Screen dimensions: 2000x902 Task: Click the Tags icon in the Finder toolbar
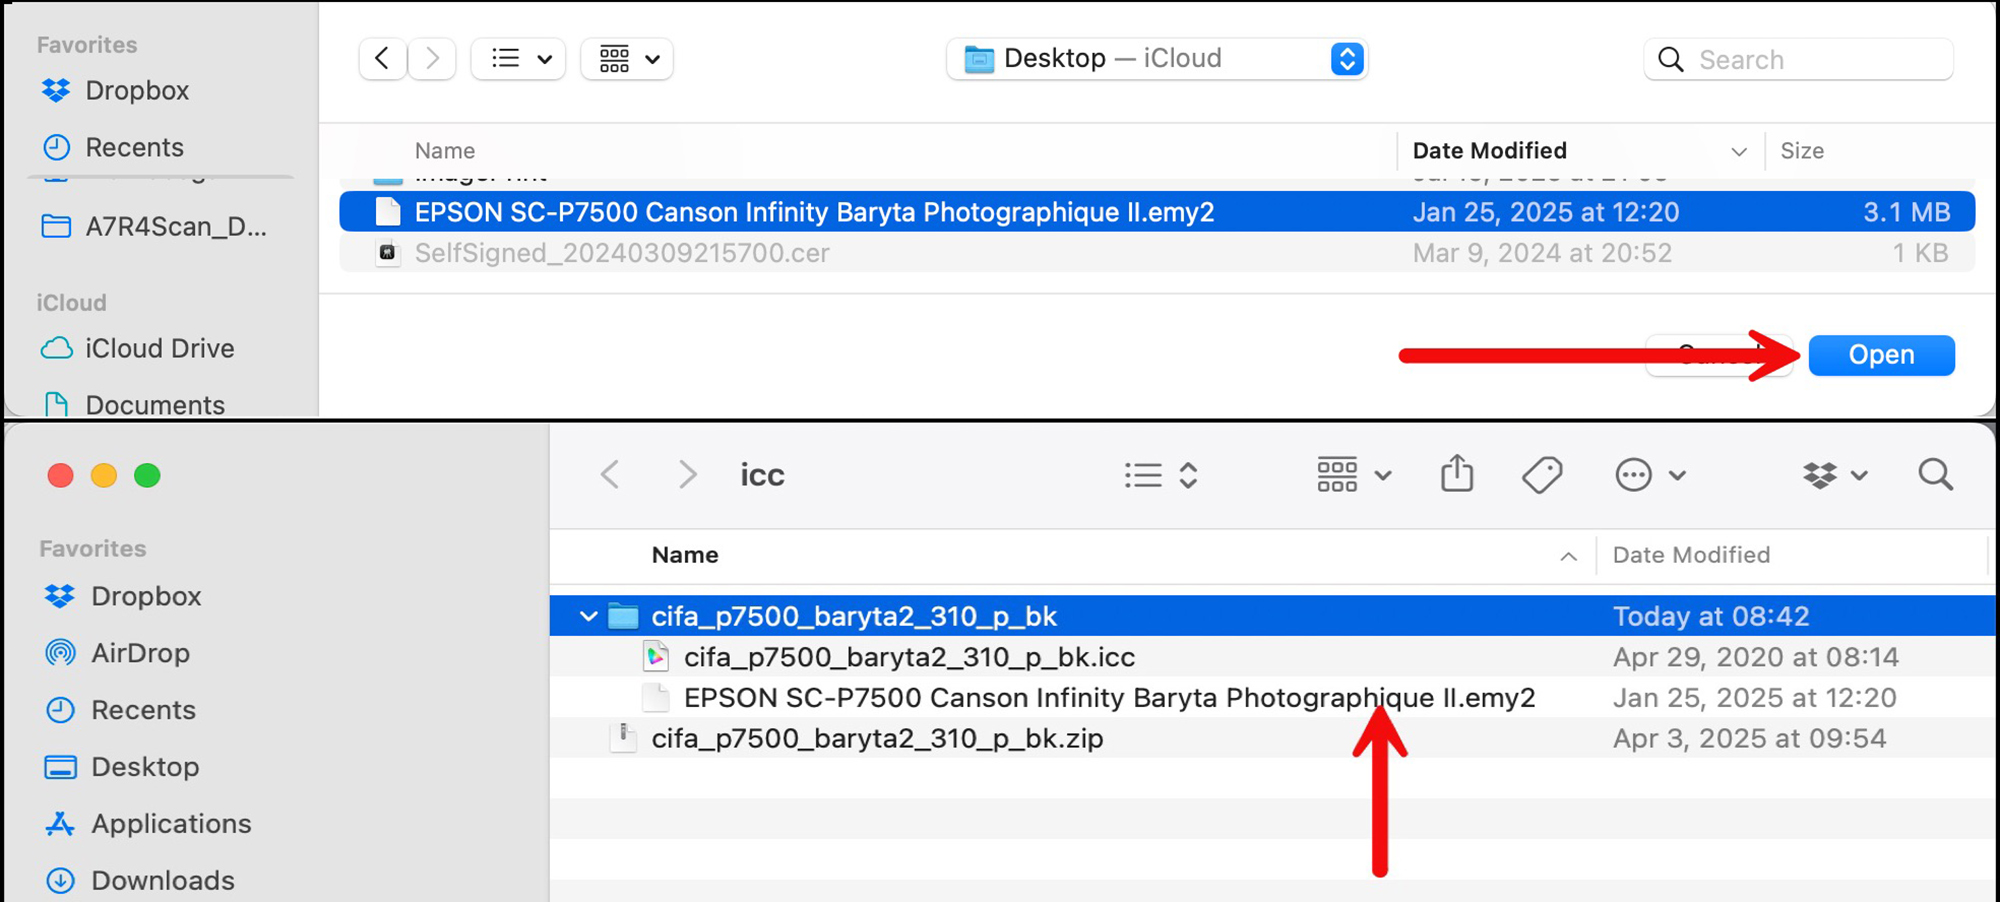(1542, 475)
